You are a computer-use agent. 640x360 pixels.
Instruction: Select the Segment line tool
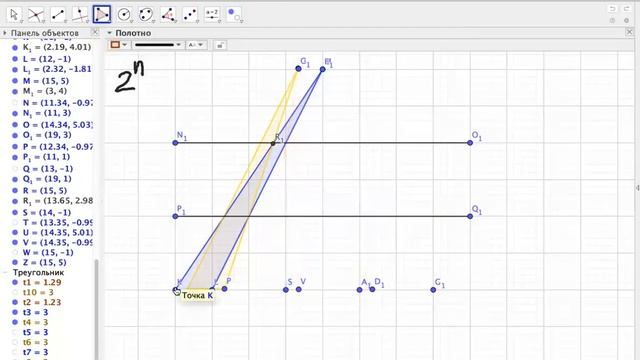pyautogui.click(x=58, y=15)
